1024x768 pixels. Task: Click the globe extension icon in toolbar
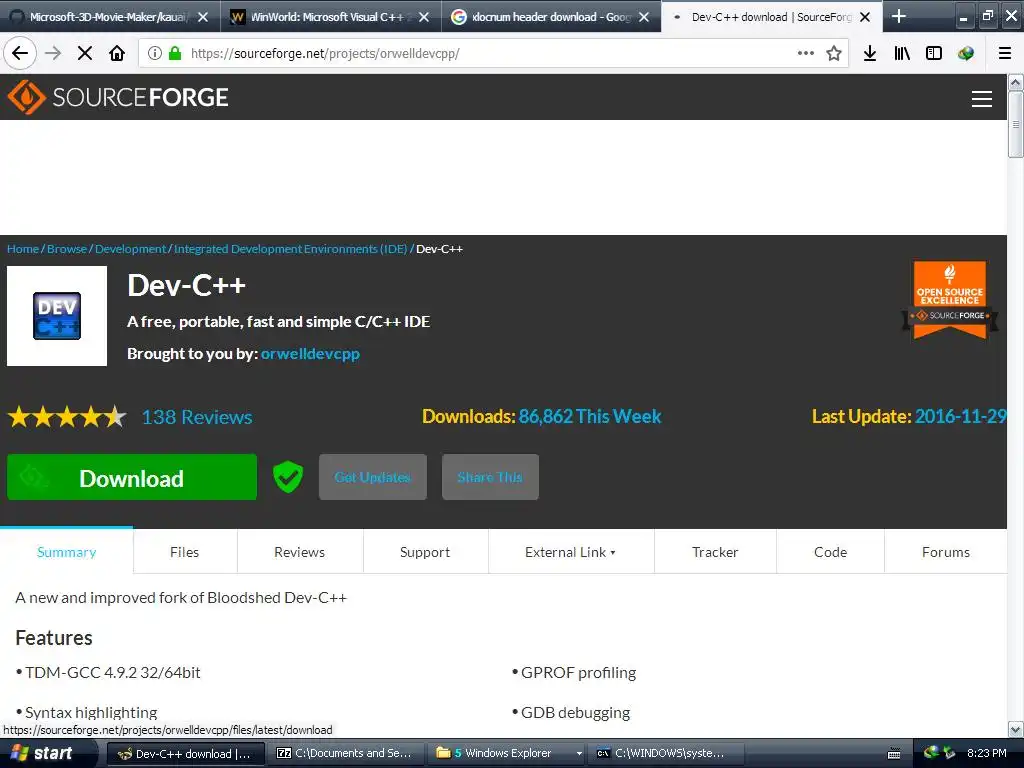[966, 54]
